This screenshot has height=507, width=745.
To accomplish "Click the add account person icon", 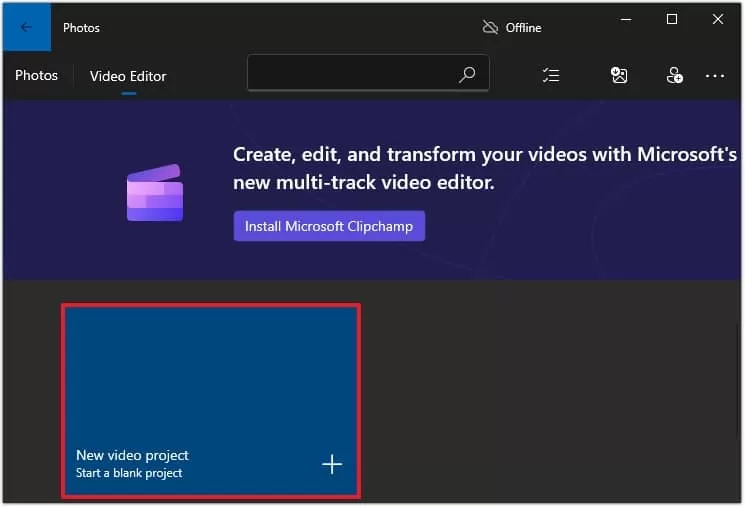I will 674,75.
